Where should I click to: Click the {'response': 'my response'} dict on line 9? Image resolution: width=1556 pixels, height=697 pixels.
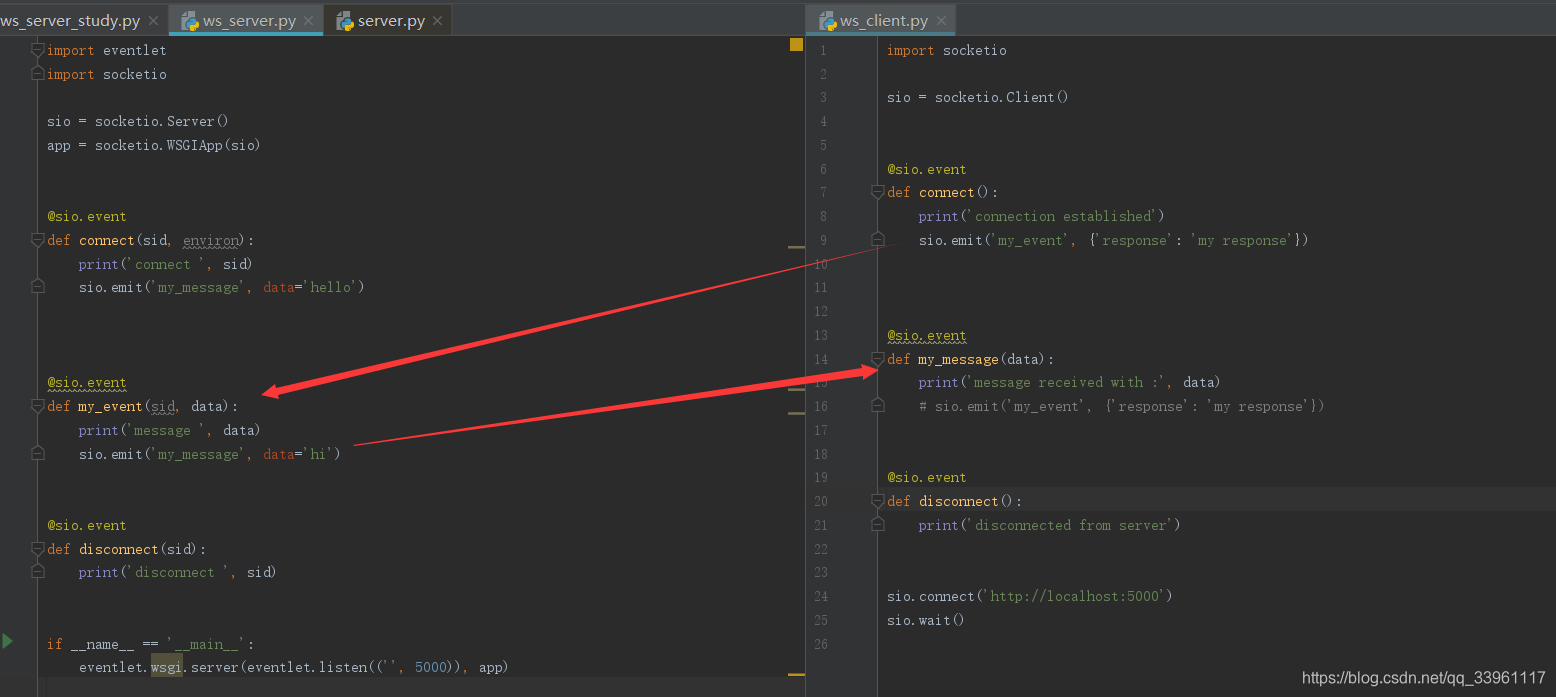point(1195,240)
